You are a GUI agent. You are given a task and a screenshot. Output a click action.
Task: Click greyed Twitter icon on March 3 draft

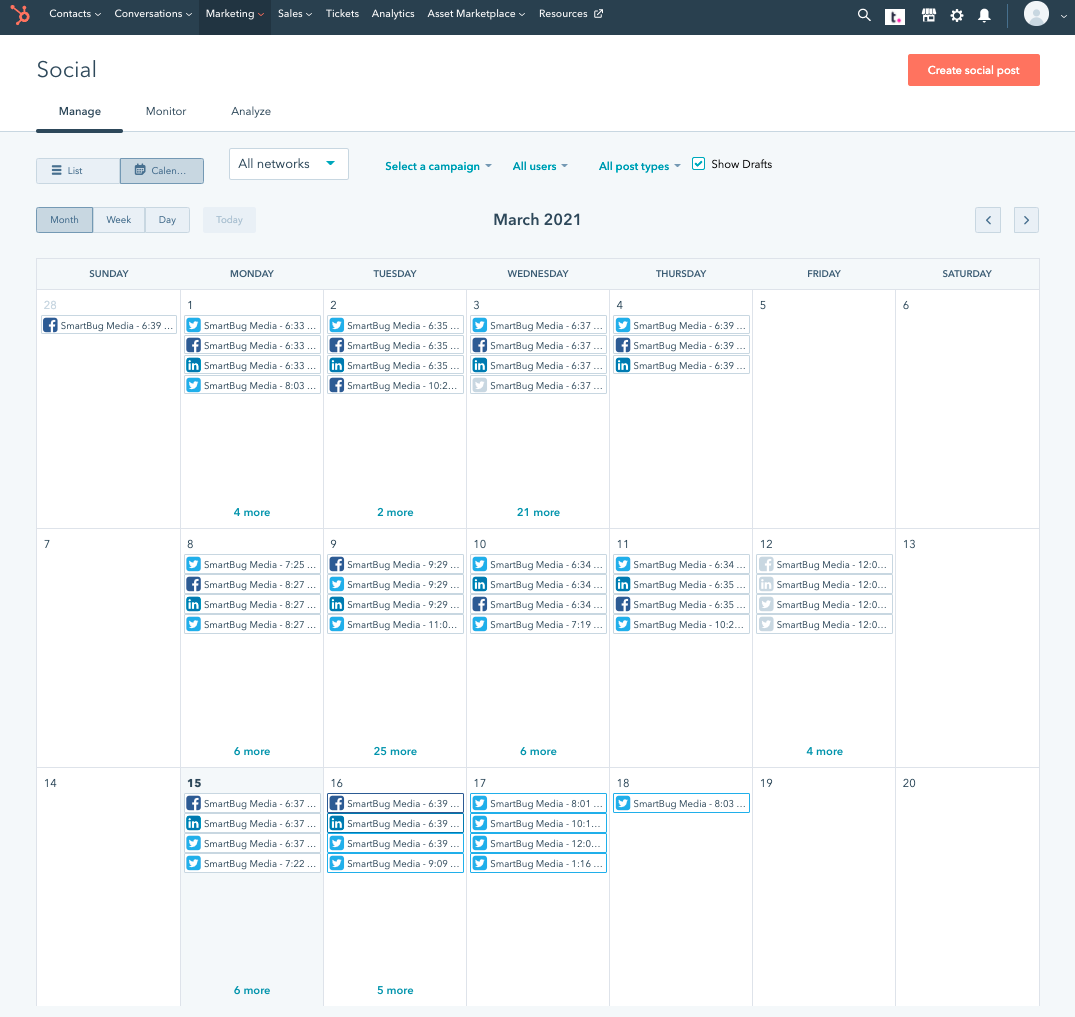[x=480, y=385]
